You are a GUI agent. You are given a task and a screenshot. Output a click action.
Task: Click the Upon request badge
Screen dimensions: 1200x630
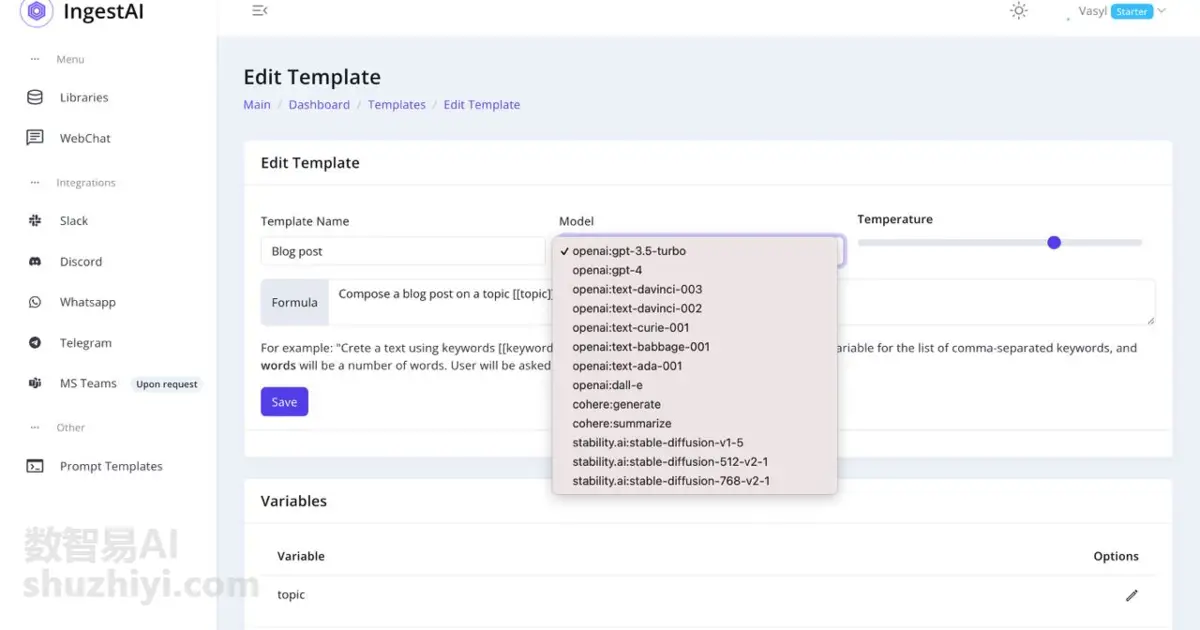click(167, 384)
